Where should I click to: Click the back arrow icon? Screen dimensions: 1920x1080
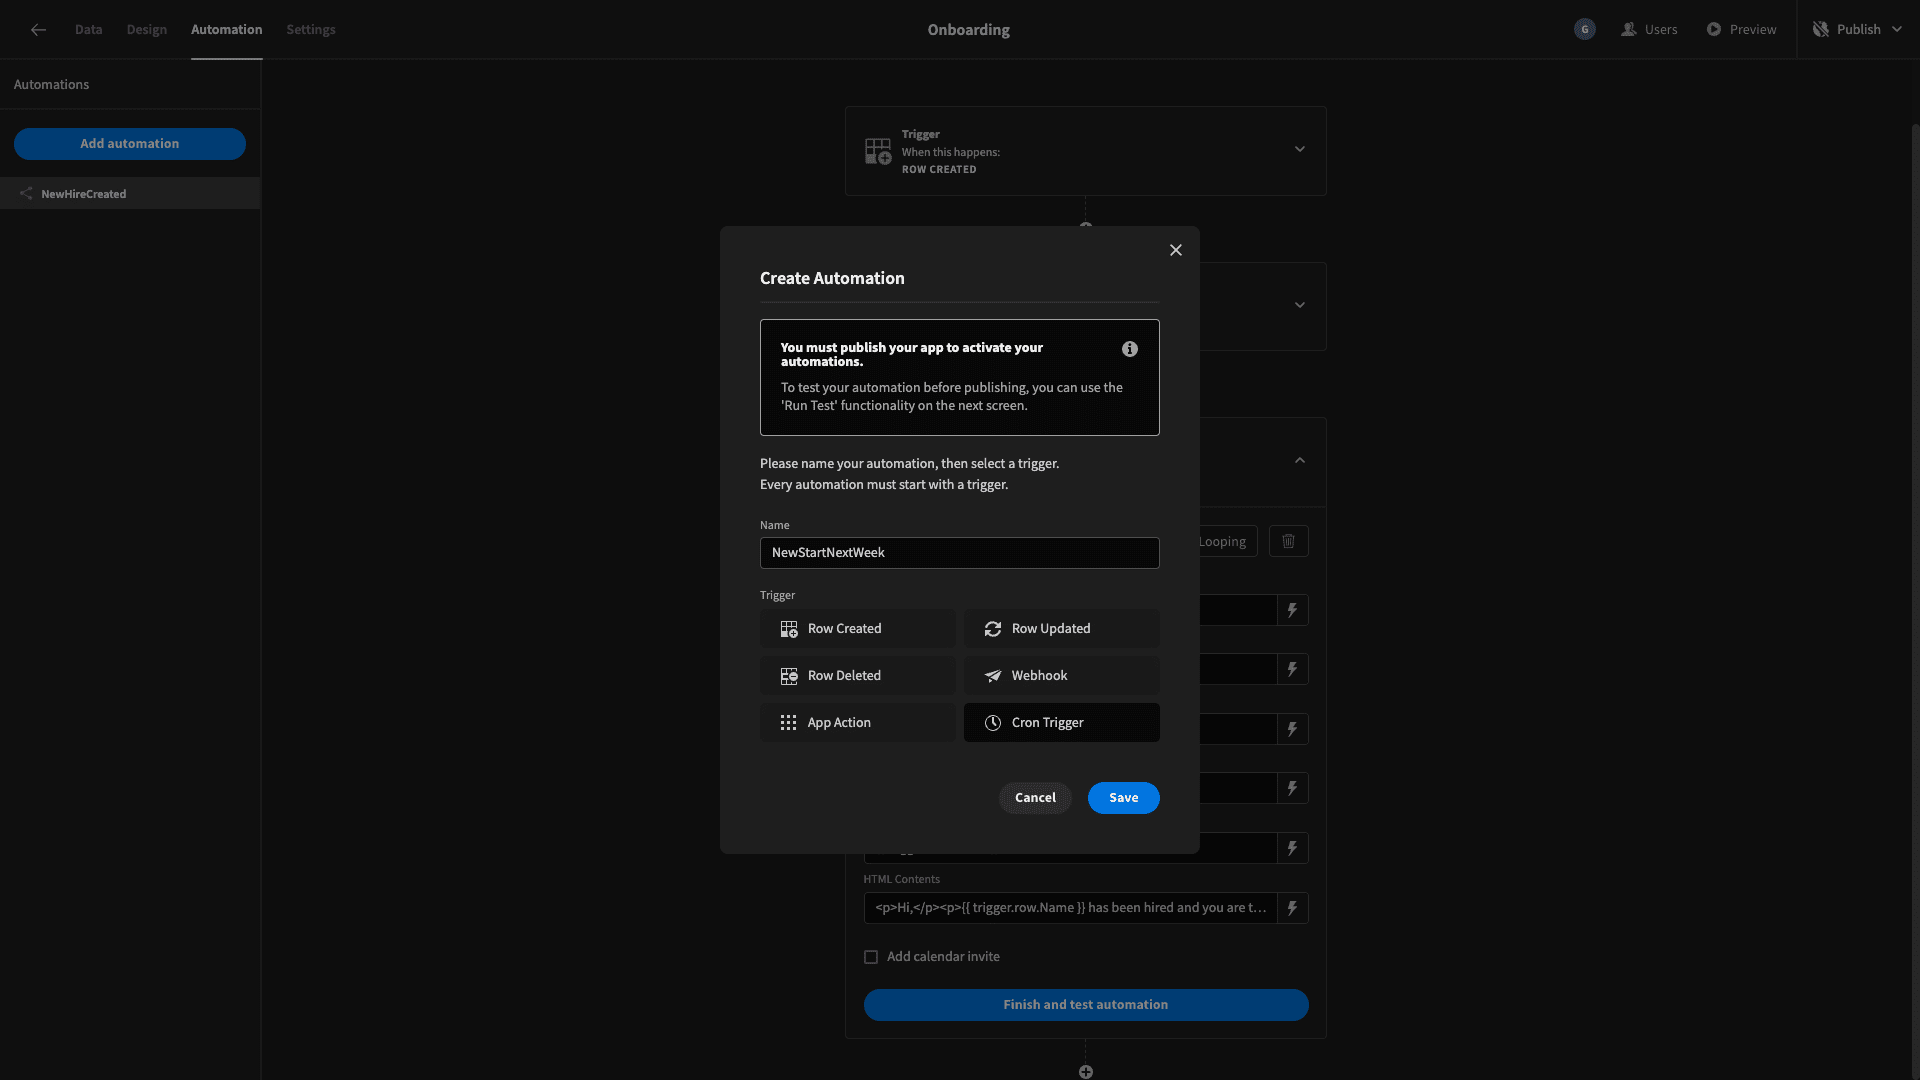(x=38, y=30)
